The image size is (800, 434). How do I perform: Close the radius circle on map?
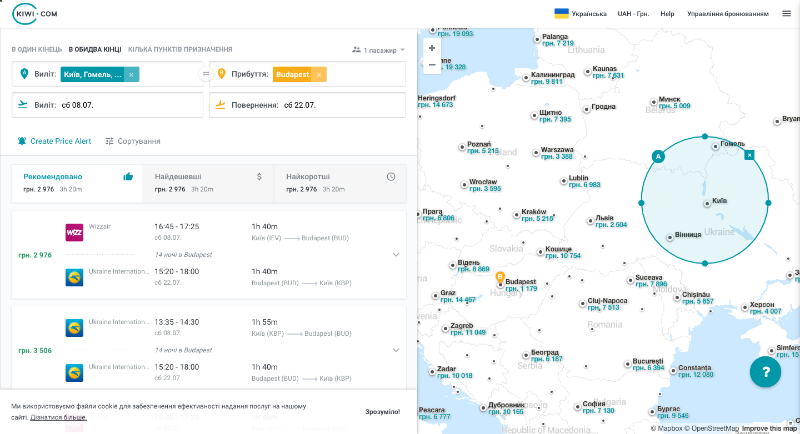tap(749, 155)
